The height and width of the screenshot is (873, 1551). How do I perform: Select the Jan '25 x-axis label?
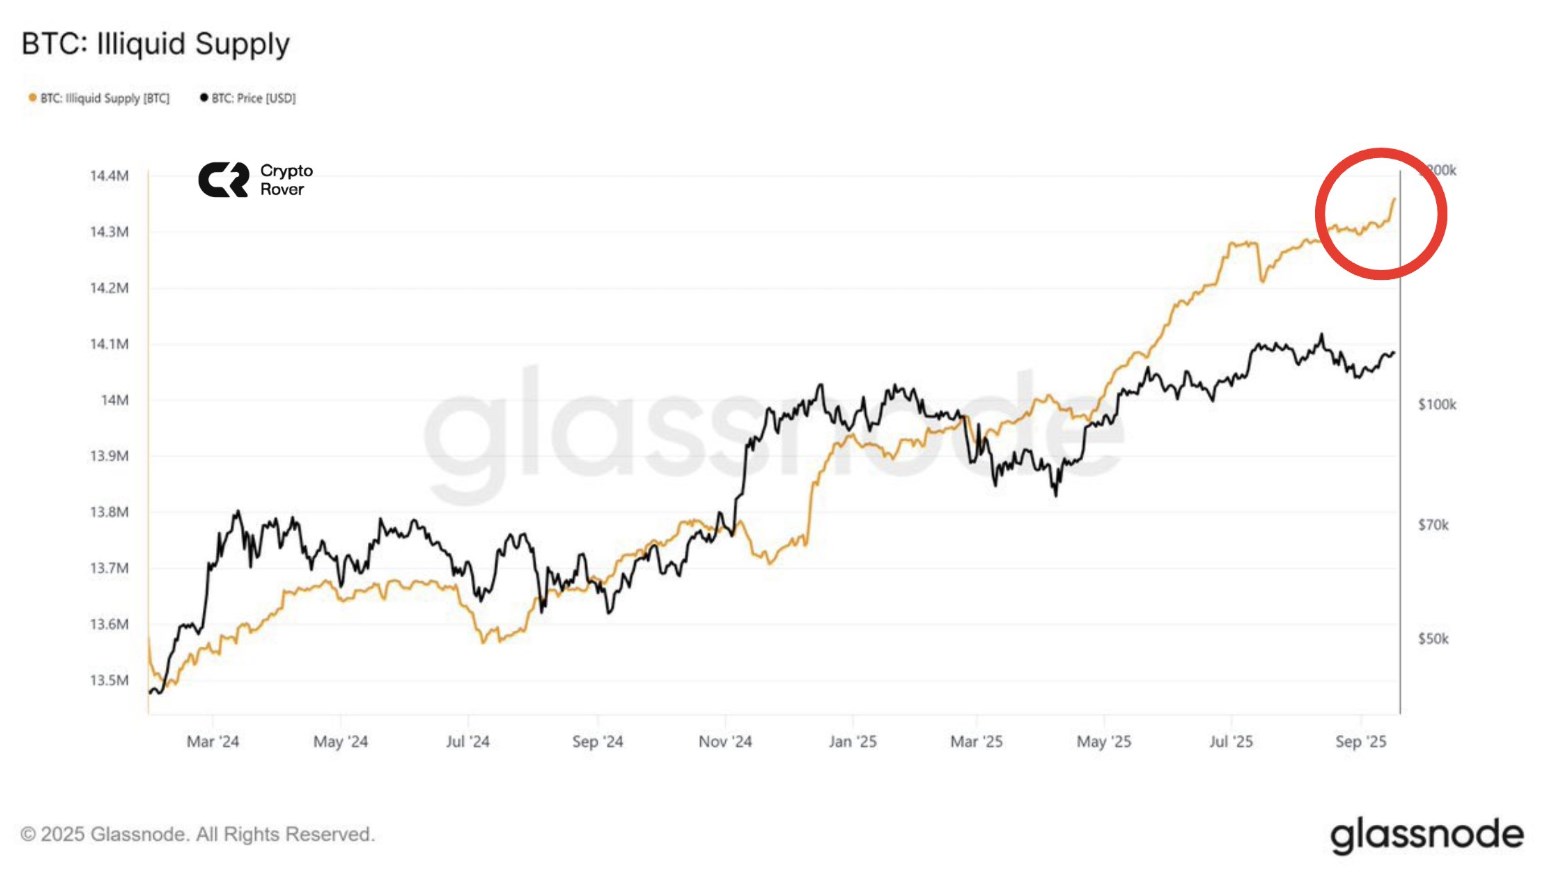click(x=852, y=741)
